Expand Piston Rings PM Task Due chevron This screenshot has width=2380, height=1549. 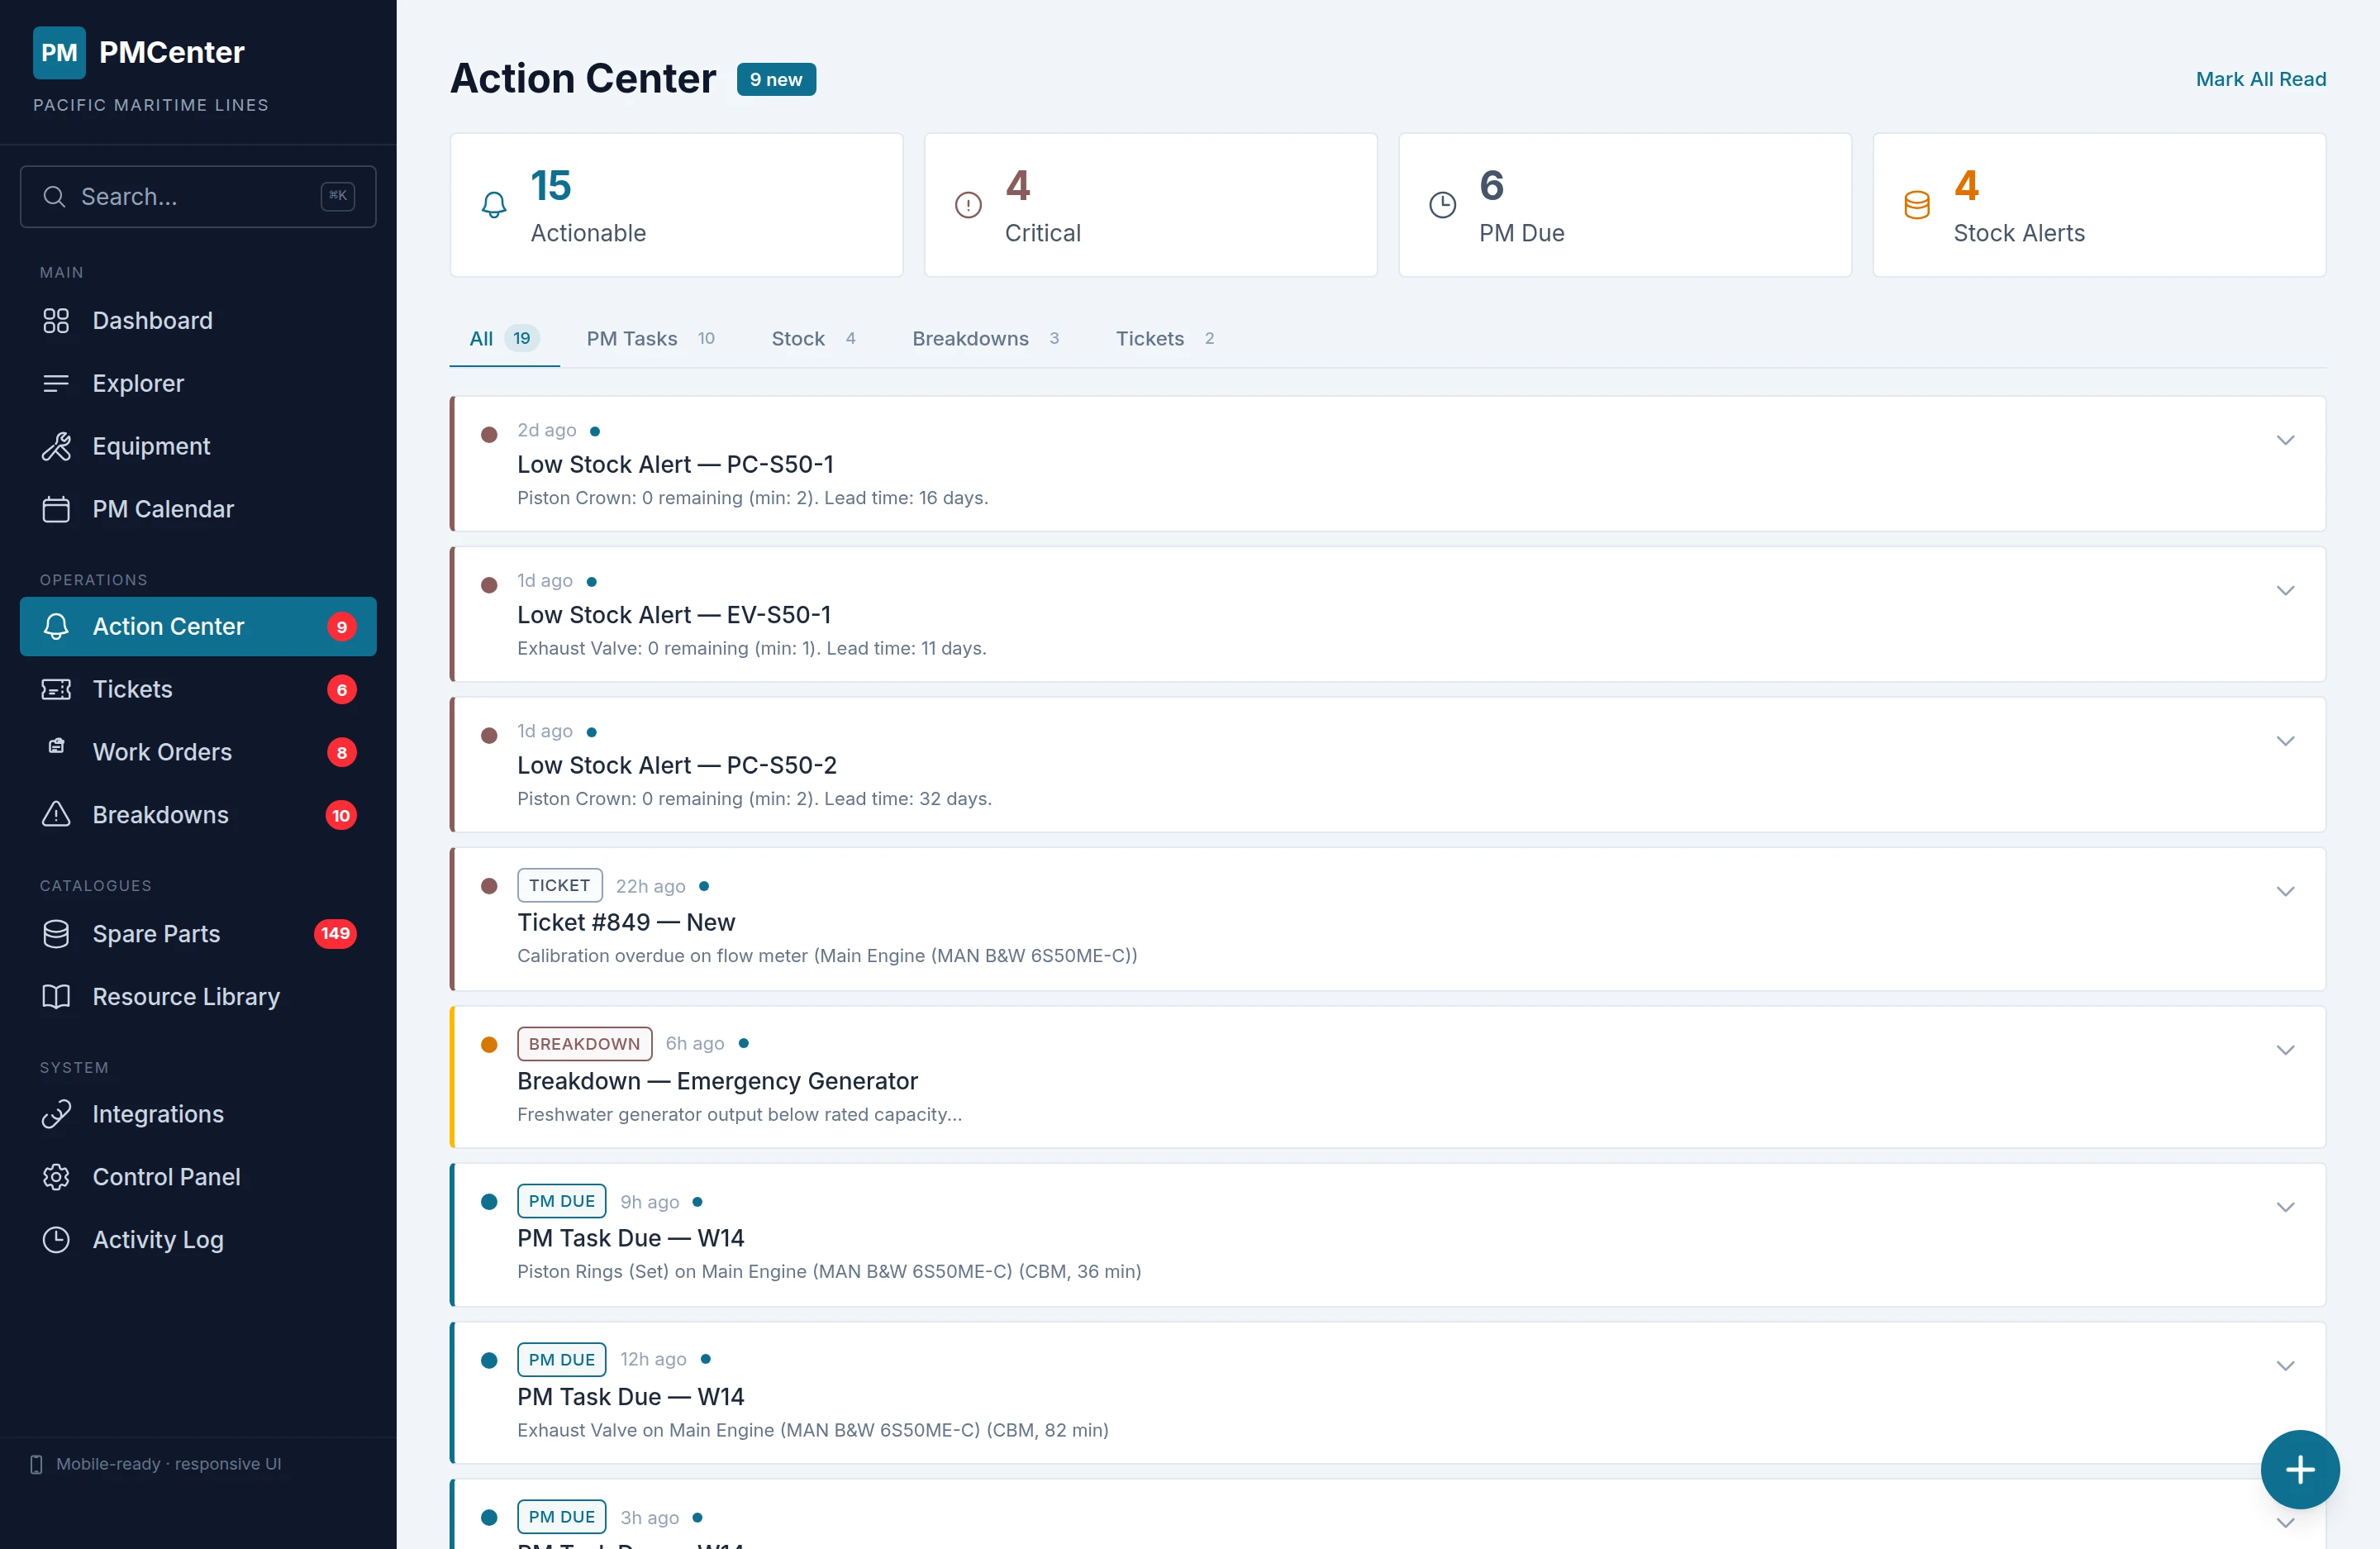[2285, 1207]
